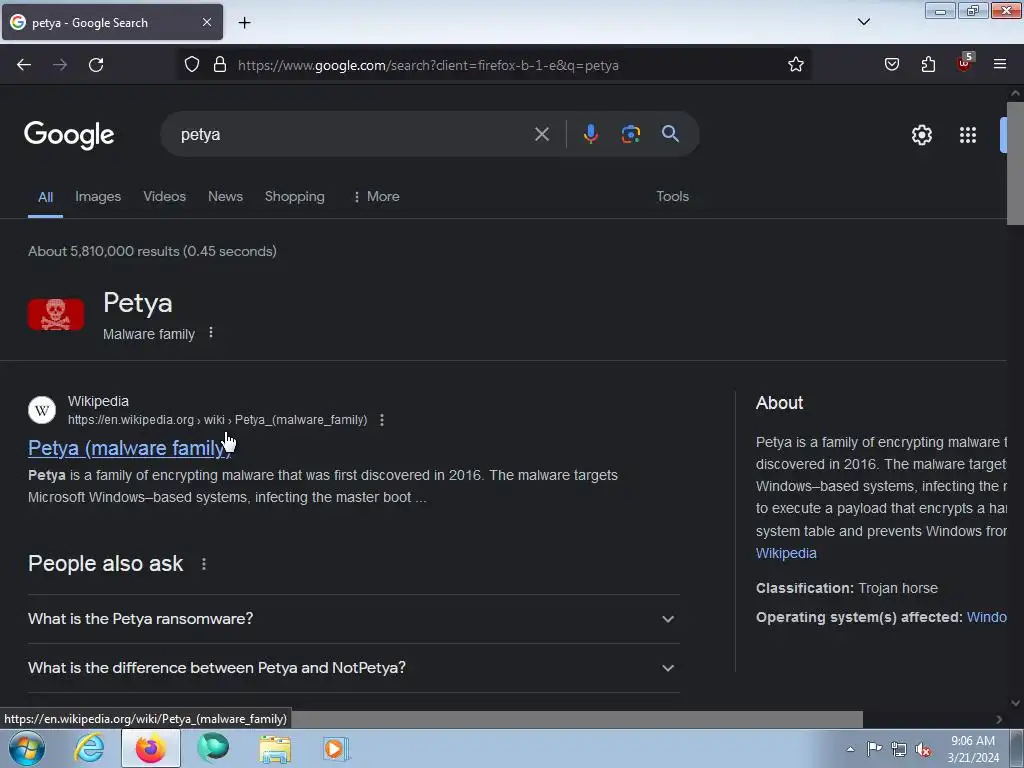Image resolution: width=1024 pixels, height=768 pixels.
Task: Open the about-this-result dots for Wikipedia
Action: pos(382,420)
